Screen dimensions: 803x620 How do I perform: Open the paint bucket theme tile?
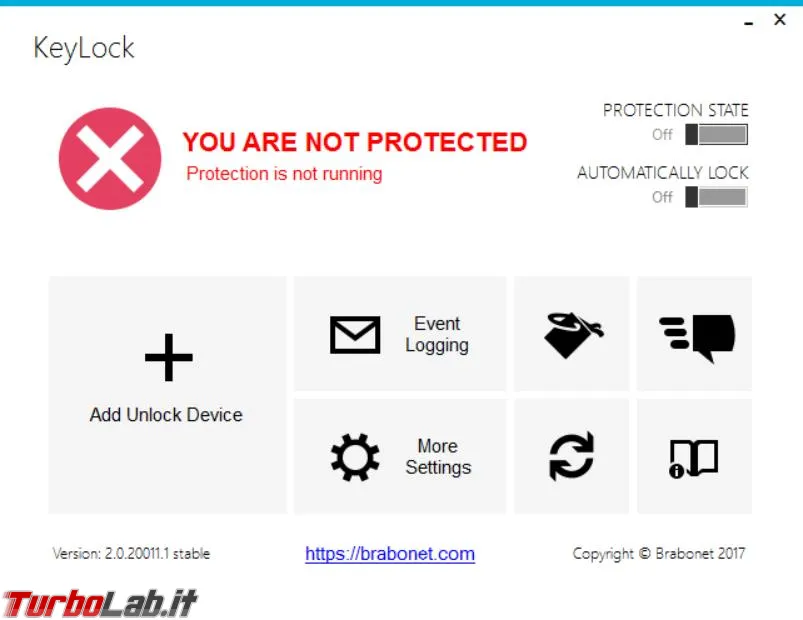tap(572, 334)
